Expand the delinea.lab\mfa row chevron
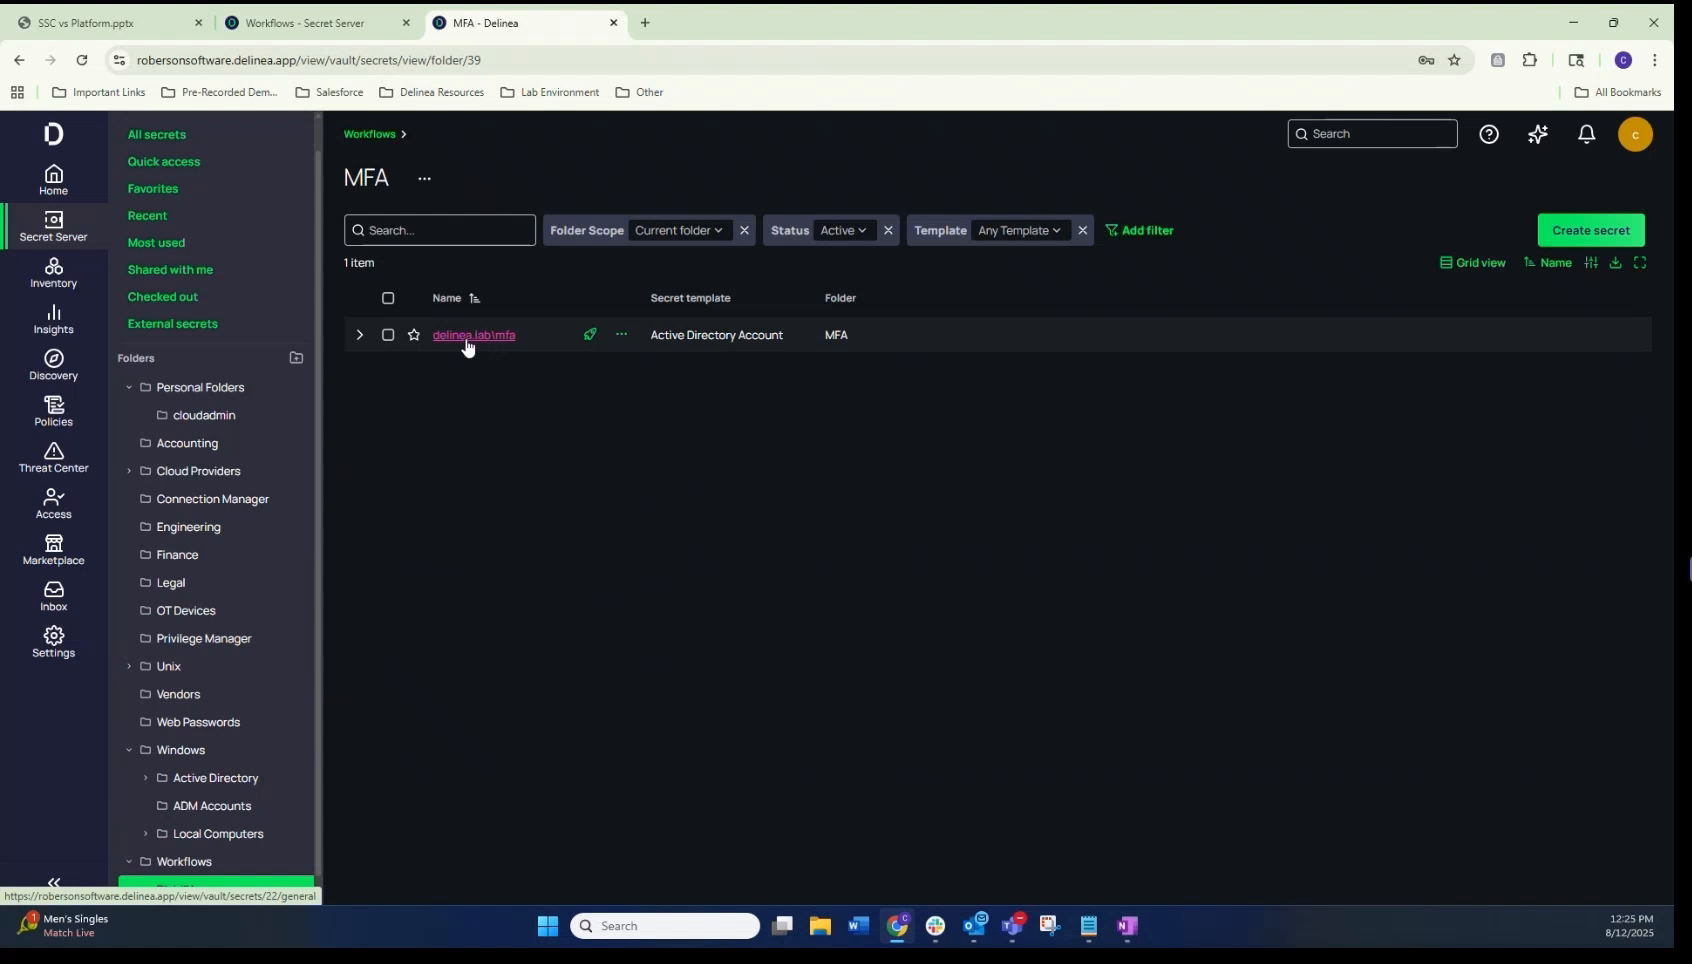This screenshot has width=1692, height=964. point(359,335)
